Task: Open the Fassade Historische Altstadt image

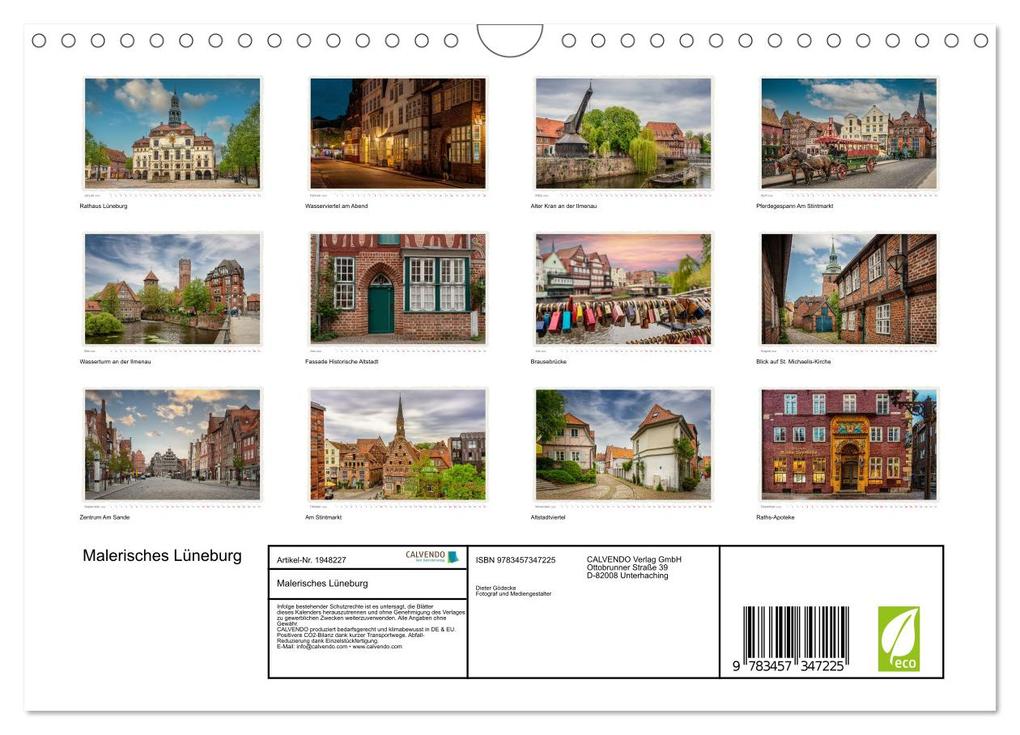Action: pyautogui.click(x=397, y=289)
